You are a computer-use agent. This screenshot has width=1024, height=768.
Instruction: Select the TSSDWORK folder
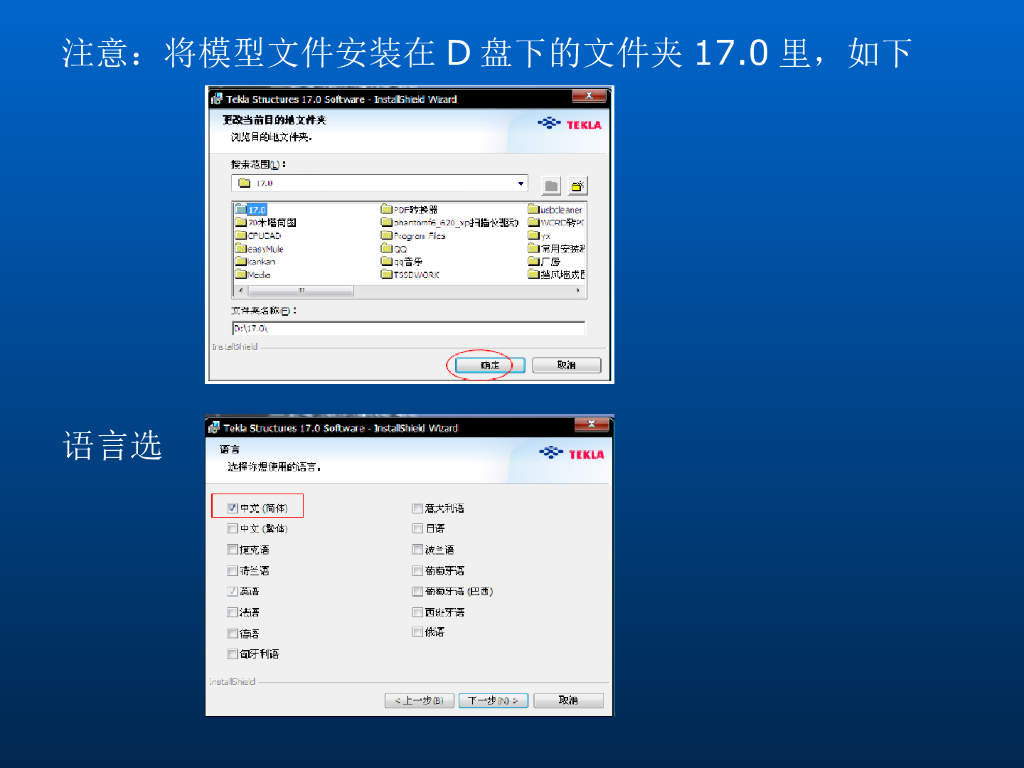pyautogui.click(x=410, y=275)
